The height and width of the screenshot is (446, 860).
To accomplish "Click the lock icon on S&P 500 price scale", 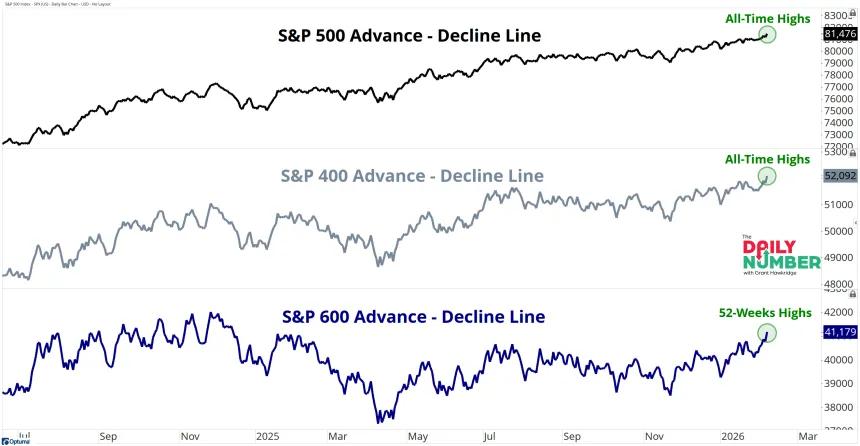I will tap(853, 12).
